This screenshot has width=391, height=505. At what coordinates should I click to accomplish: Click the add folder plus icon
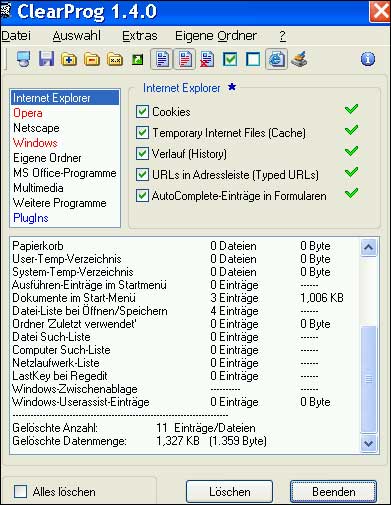(x=69, y=60)
